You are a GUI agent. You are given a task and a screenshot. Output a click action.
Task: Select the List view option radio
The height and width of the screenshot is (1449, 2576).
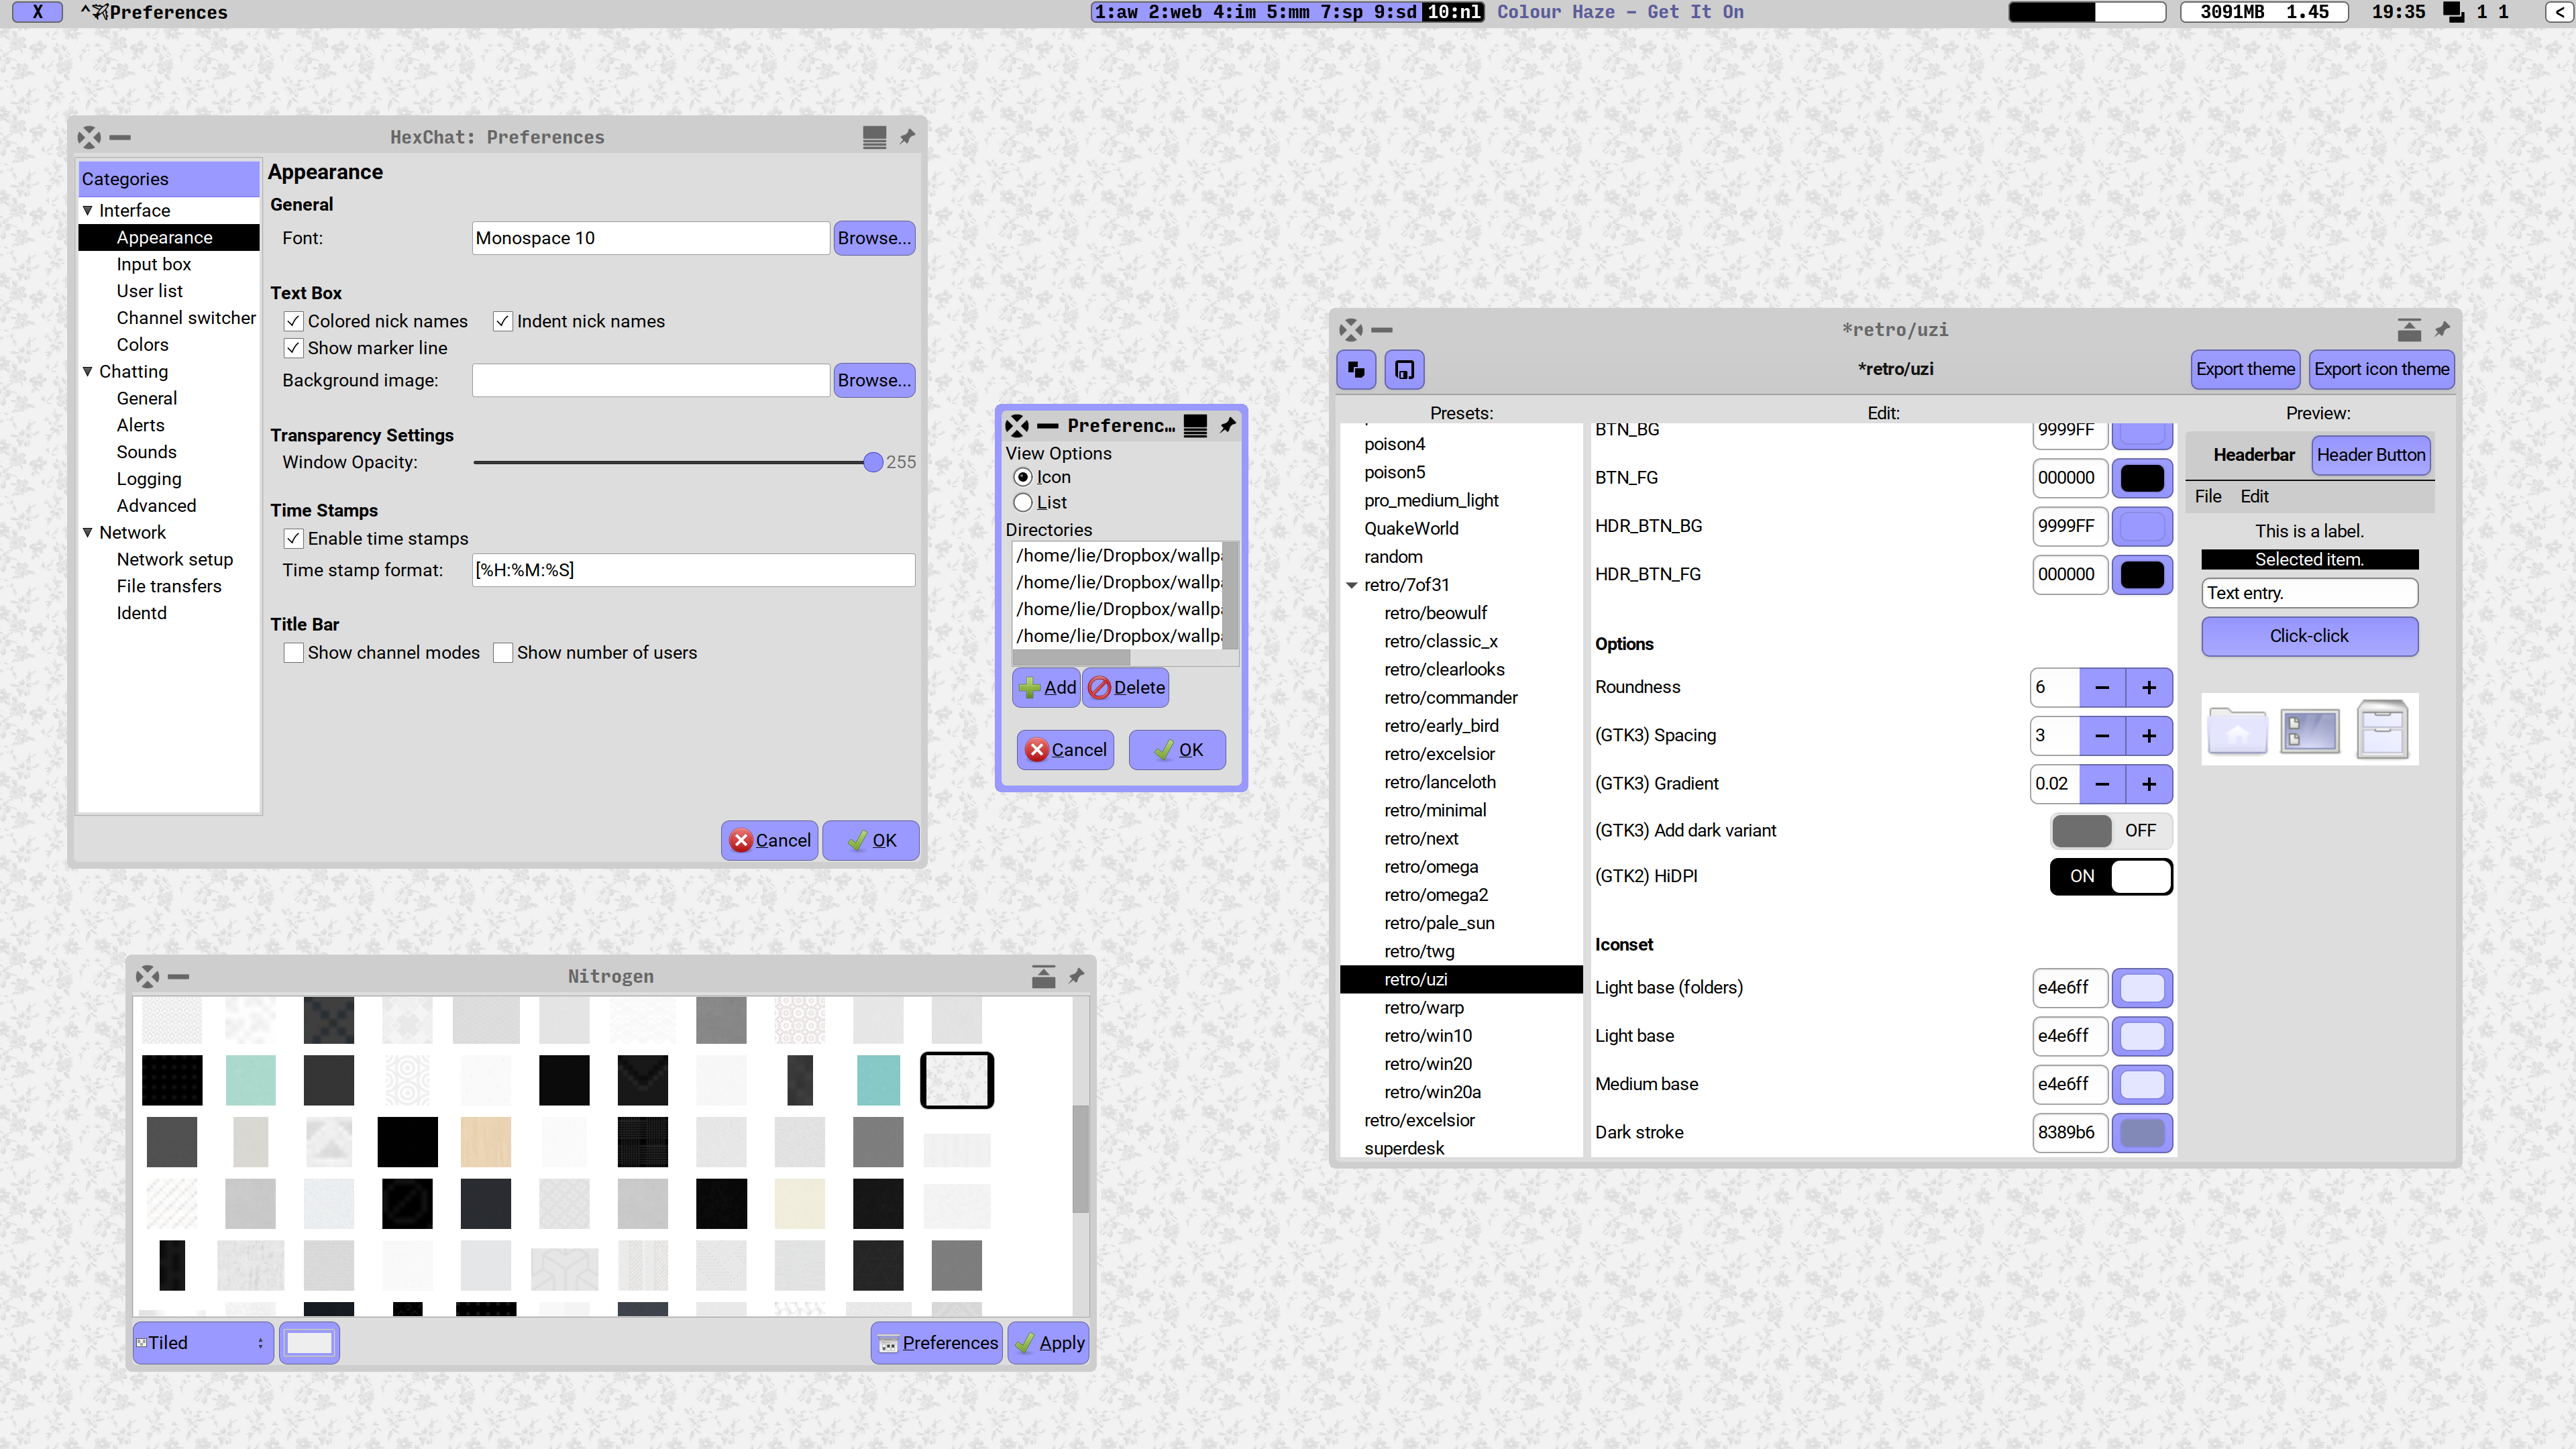click(x=1023, y=502)
